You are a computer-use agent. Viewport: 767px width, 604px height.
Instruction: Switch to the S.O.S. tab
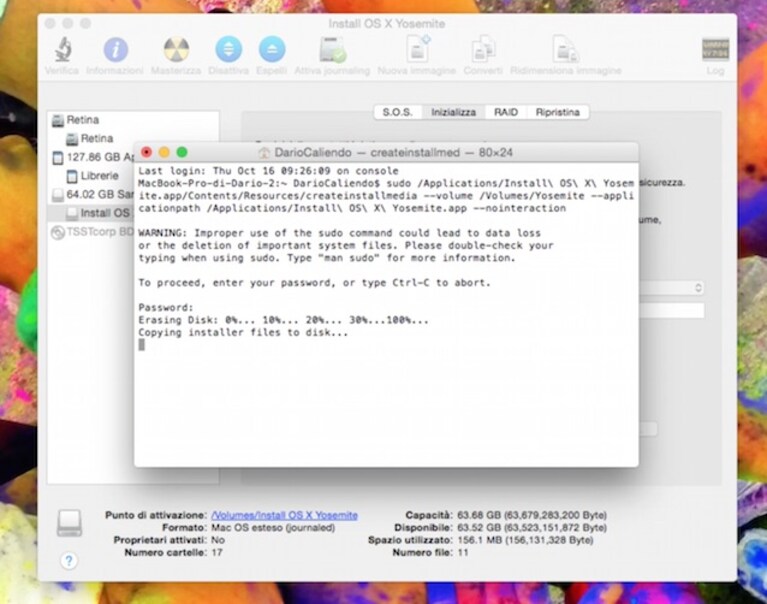click(x=398, y=112)
